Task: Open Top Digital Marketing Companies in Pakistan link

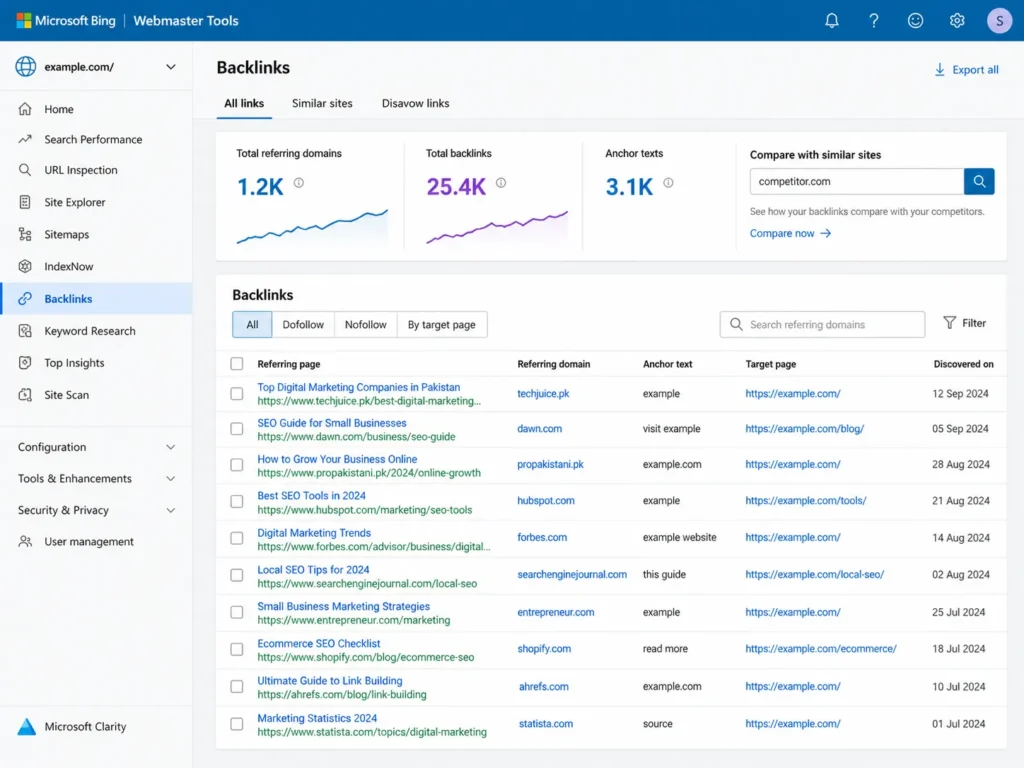Action: pos(359,387)
